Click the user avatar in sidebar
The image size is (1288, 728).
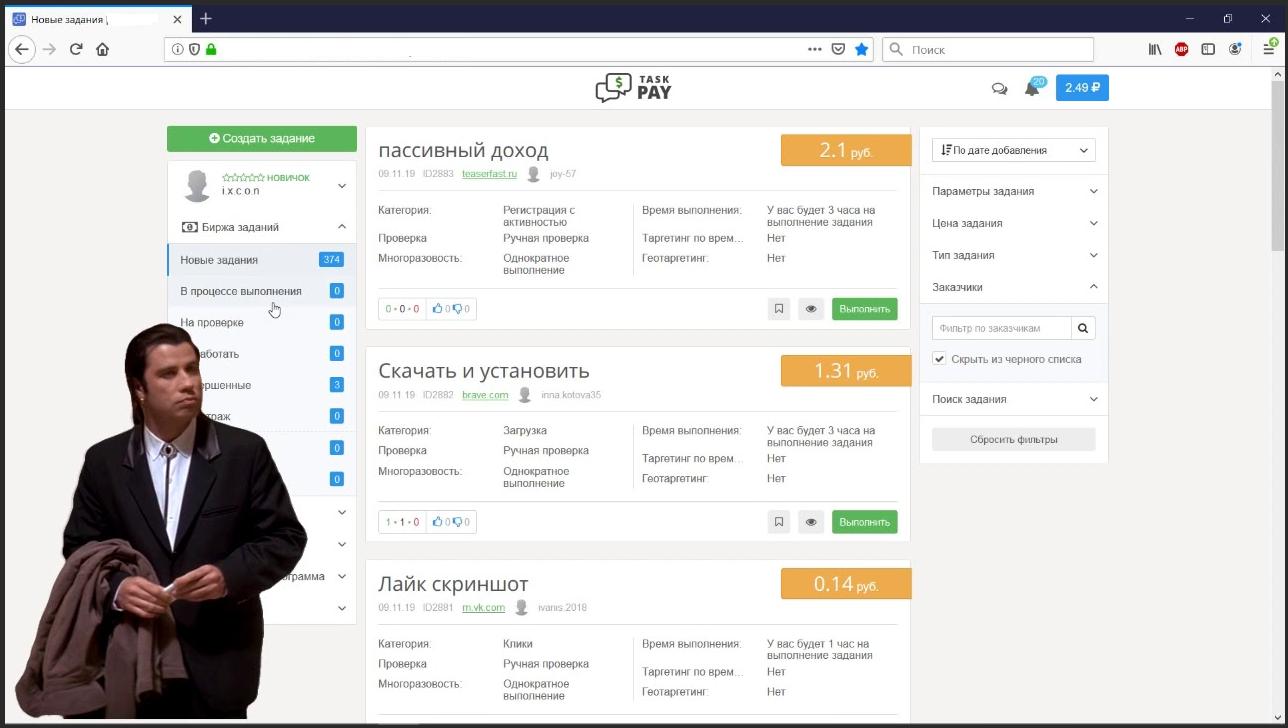pyautogui.click(x=197, y=185)
